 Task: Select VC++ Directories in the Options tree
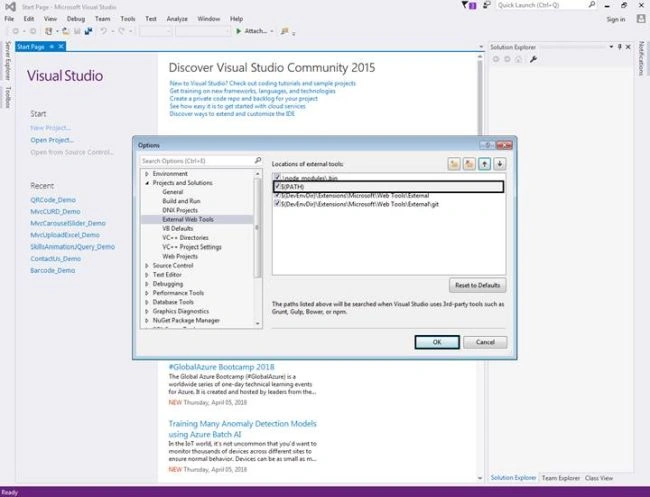click(185, 238)
